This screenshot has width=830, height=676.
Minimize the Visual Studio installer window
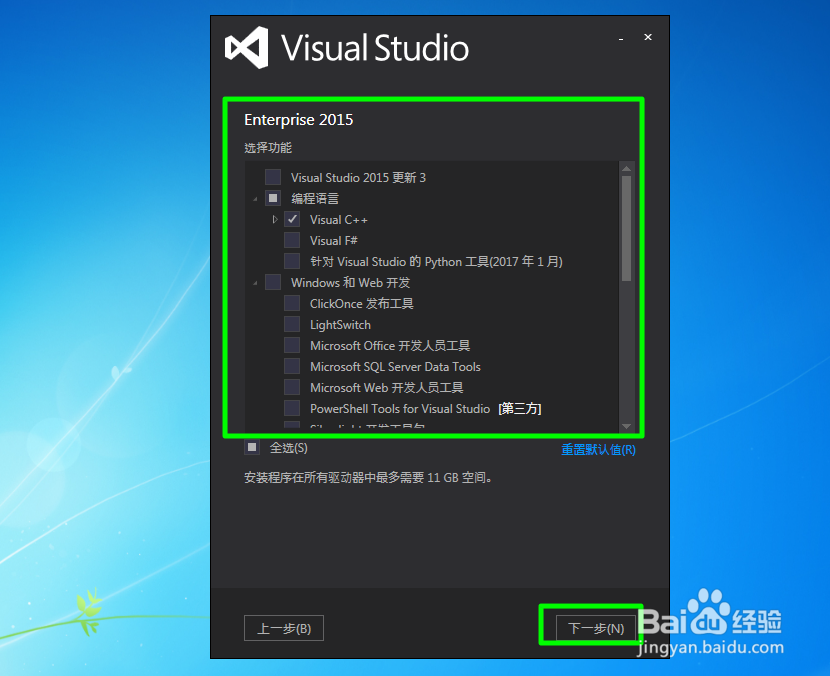point(620,38)
